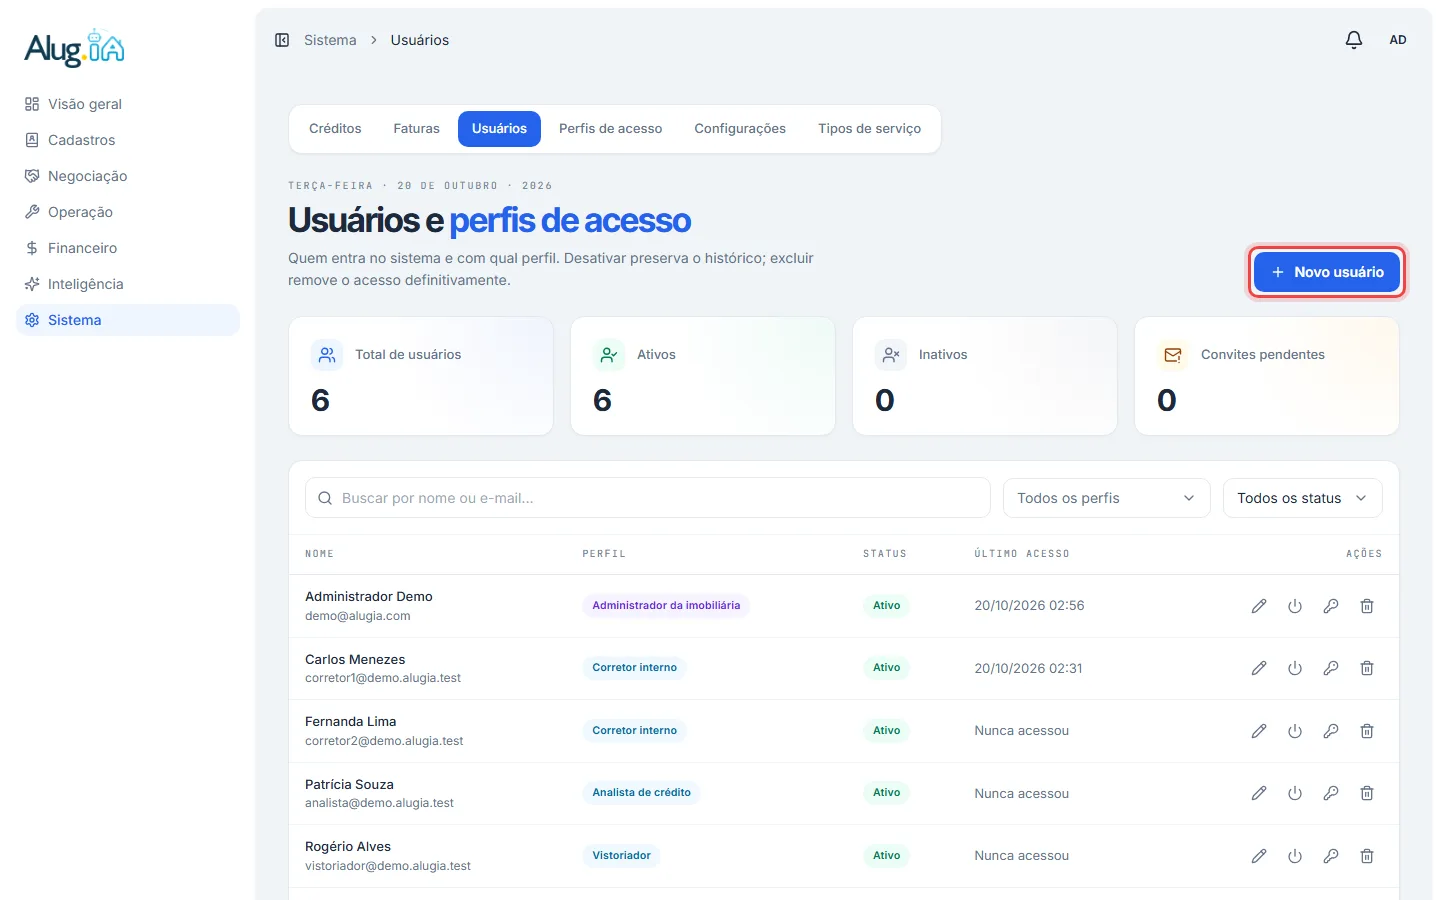Viewport: 1440px width, 900px height.
Task: Open Negociação in the sidebar
Action: point(128,176)
